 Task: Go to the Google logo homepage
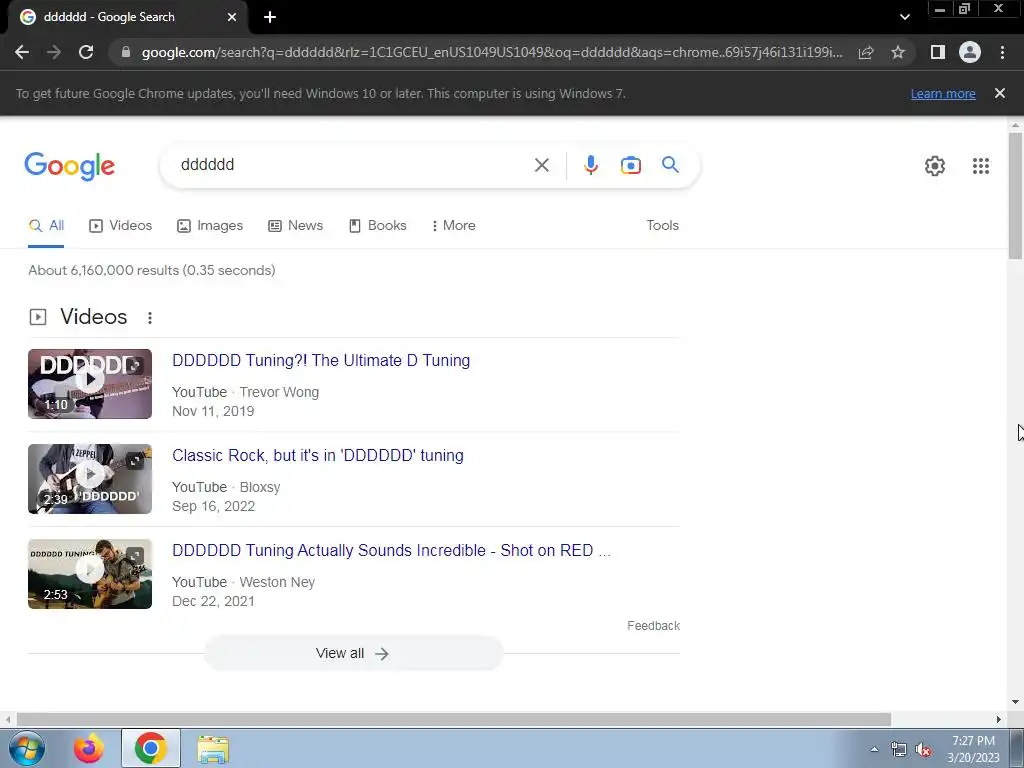pos(69,166)
